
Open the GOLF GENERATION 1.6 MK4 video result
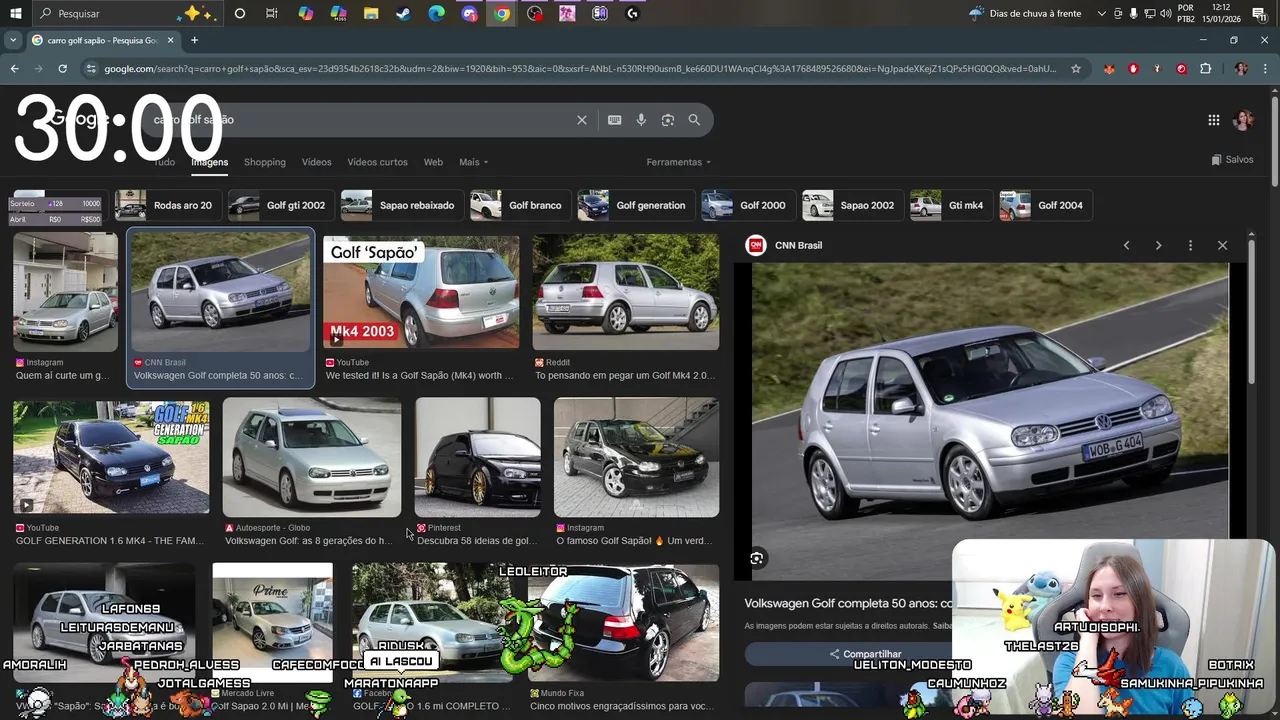pyautogui.click(x=111, y=457)
